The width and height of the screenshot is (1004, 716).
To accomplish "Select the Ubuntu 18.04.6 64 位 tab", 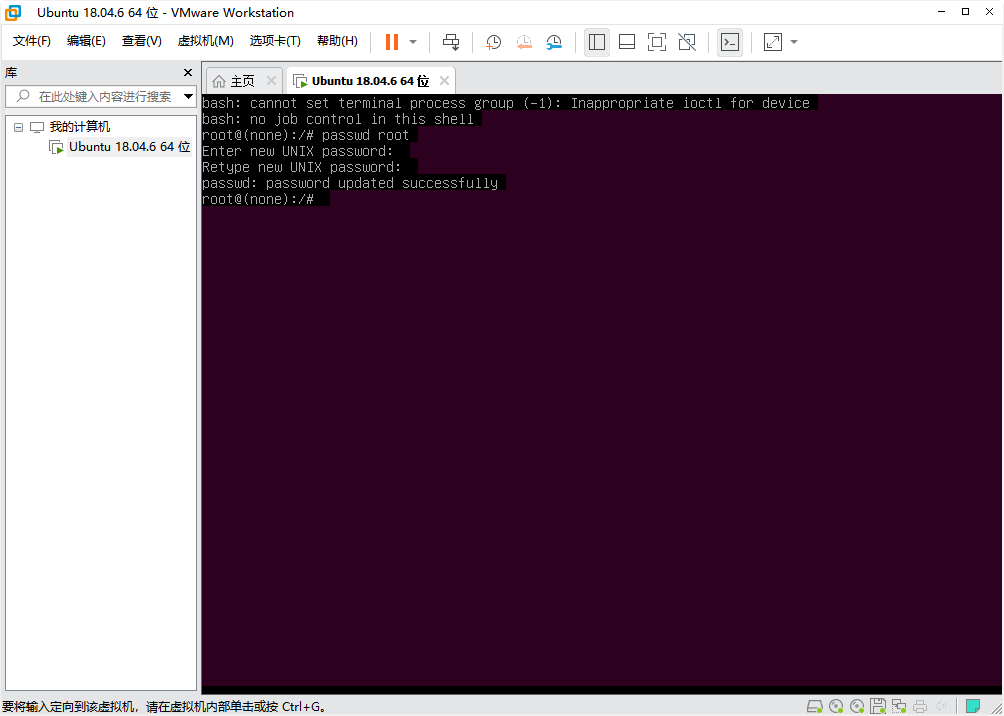I will (370, 81).
